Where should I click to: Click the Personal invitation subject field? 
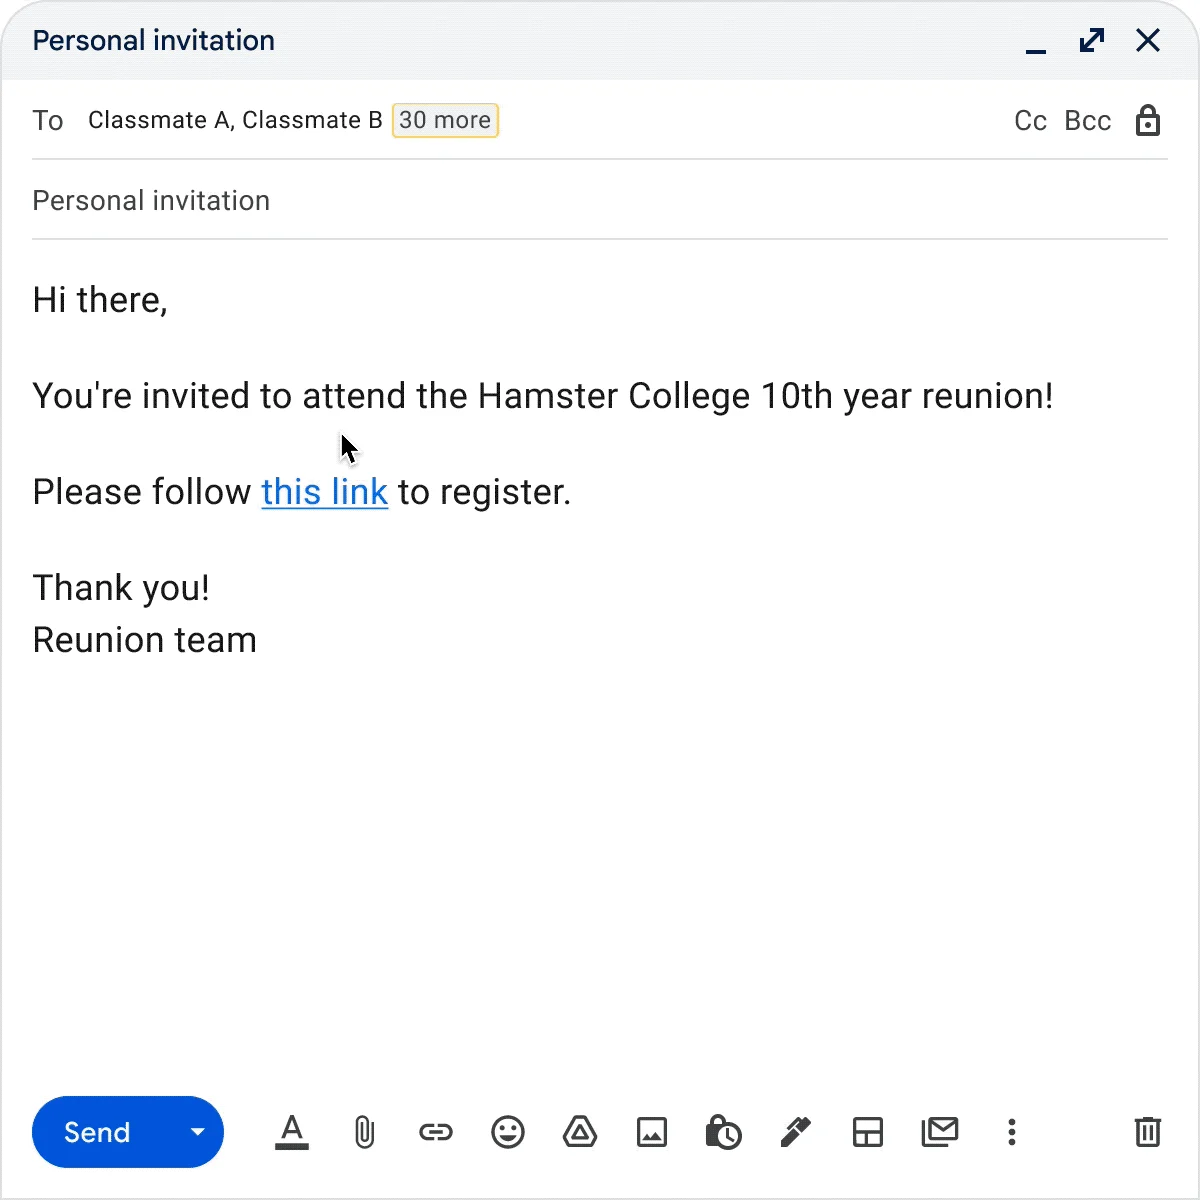(151, 200)
